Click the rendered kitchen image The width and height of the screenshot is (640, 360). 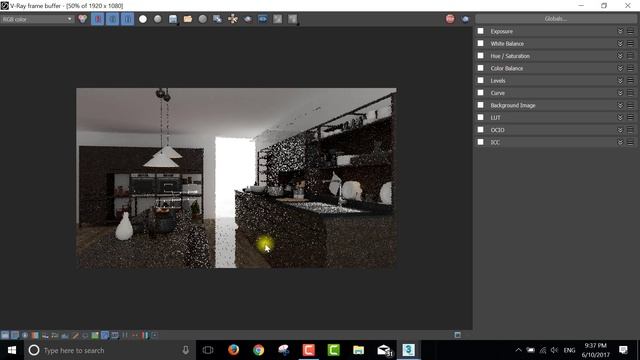(236, 178)
